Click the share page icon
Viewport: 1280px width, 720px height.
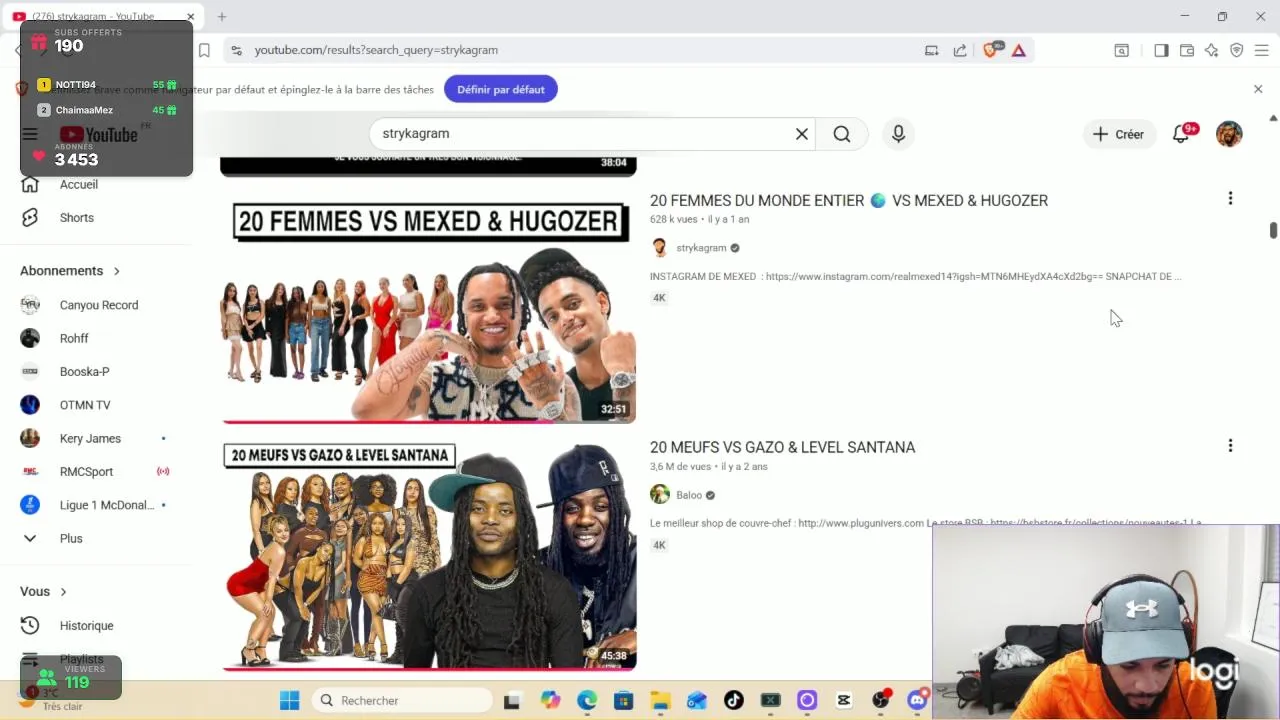(960, 50)
